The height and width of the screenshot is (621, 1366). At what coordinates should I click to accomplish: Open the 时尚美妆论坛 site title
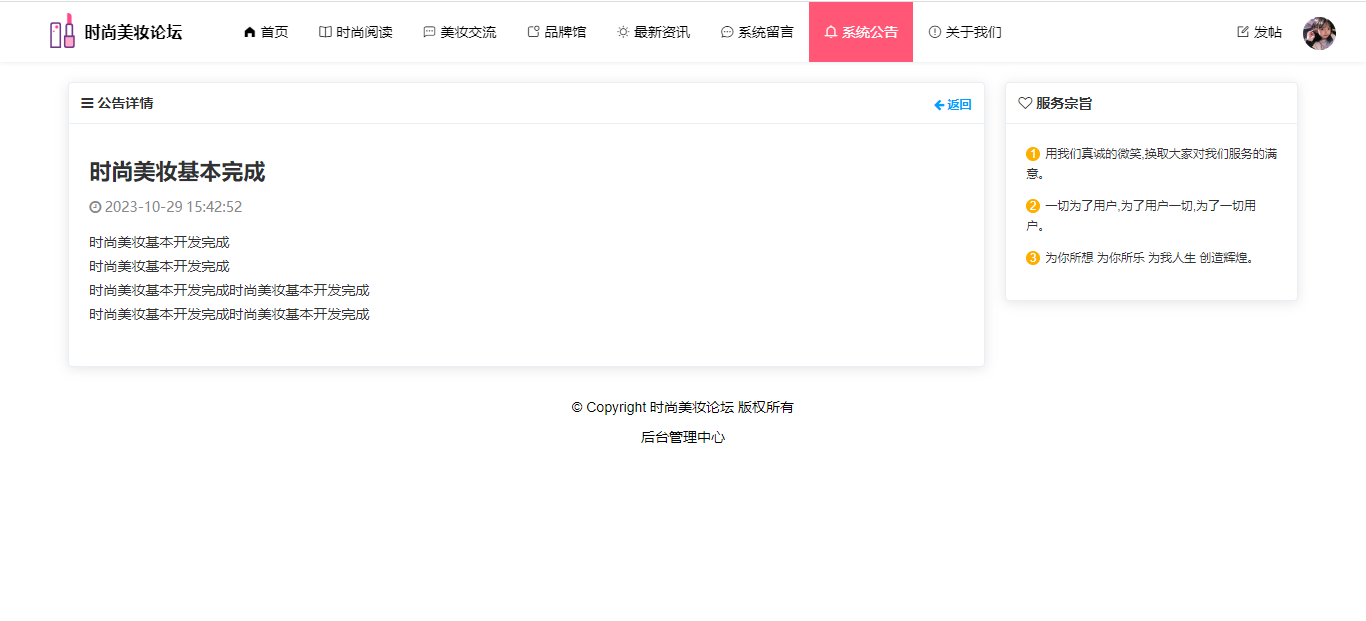[133, 32]
